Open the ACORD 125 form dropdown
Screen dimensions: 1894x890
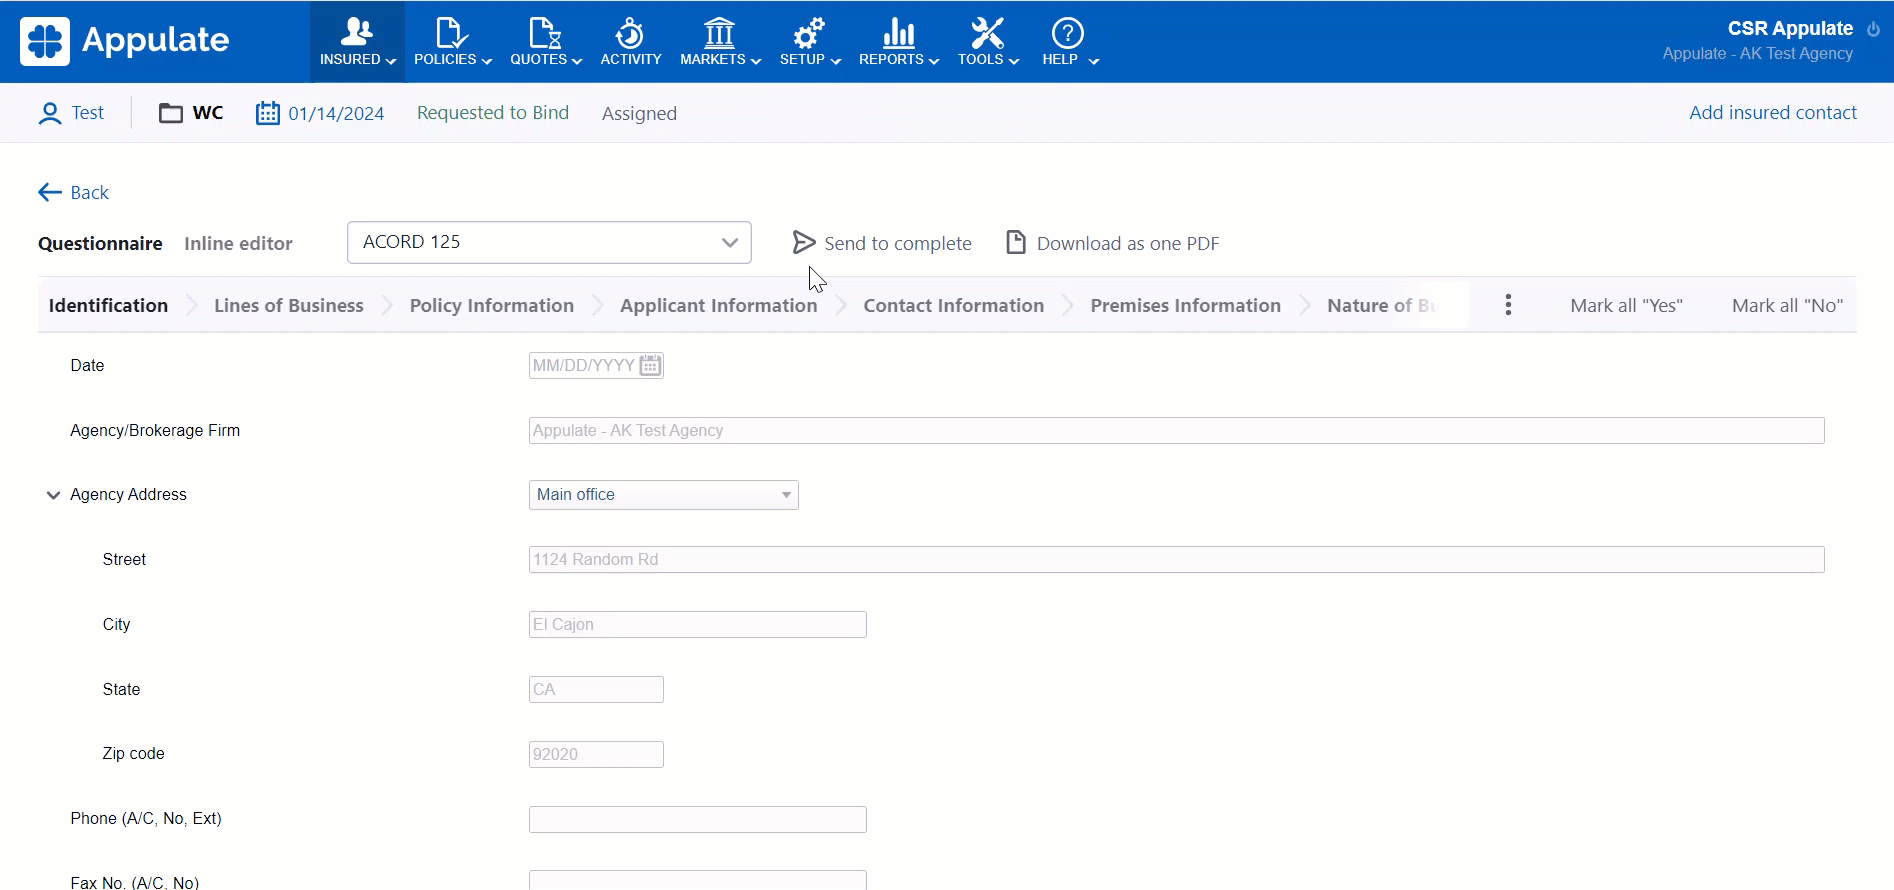[549, 243]
